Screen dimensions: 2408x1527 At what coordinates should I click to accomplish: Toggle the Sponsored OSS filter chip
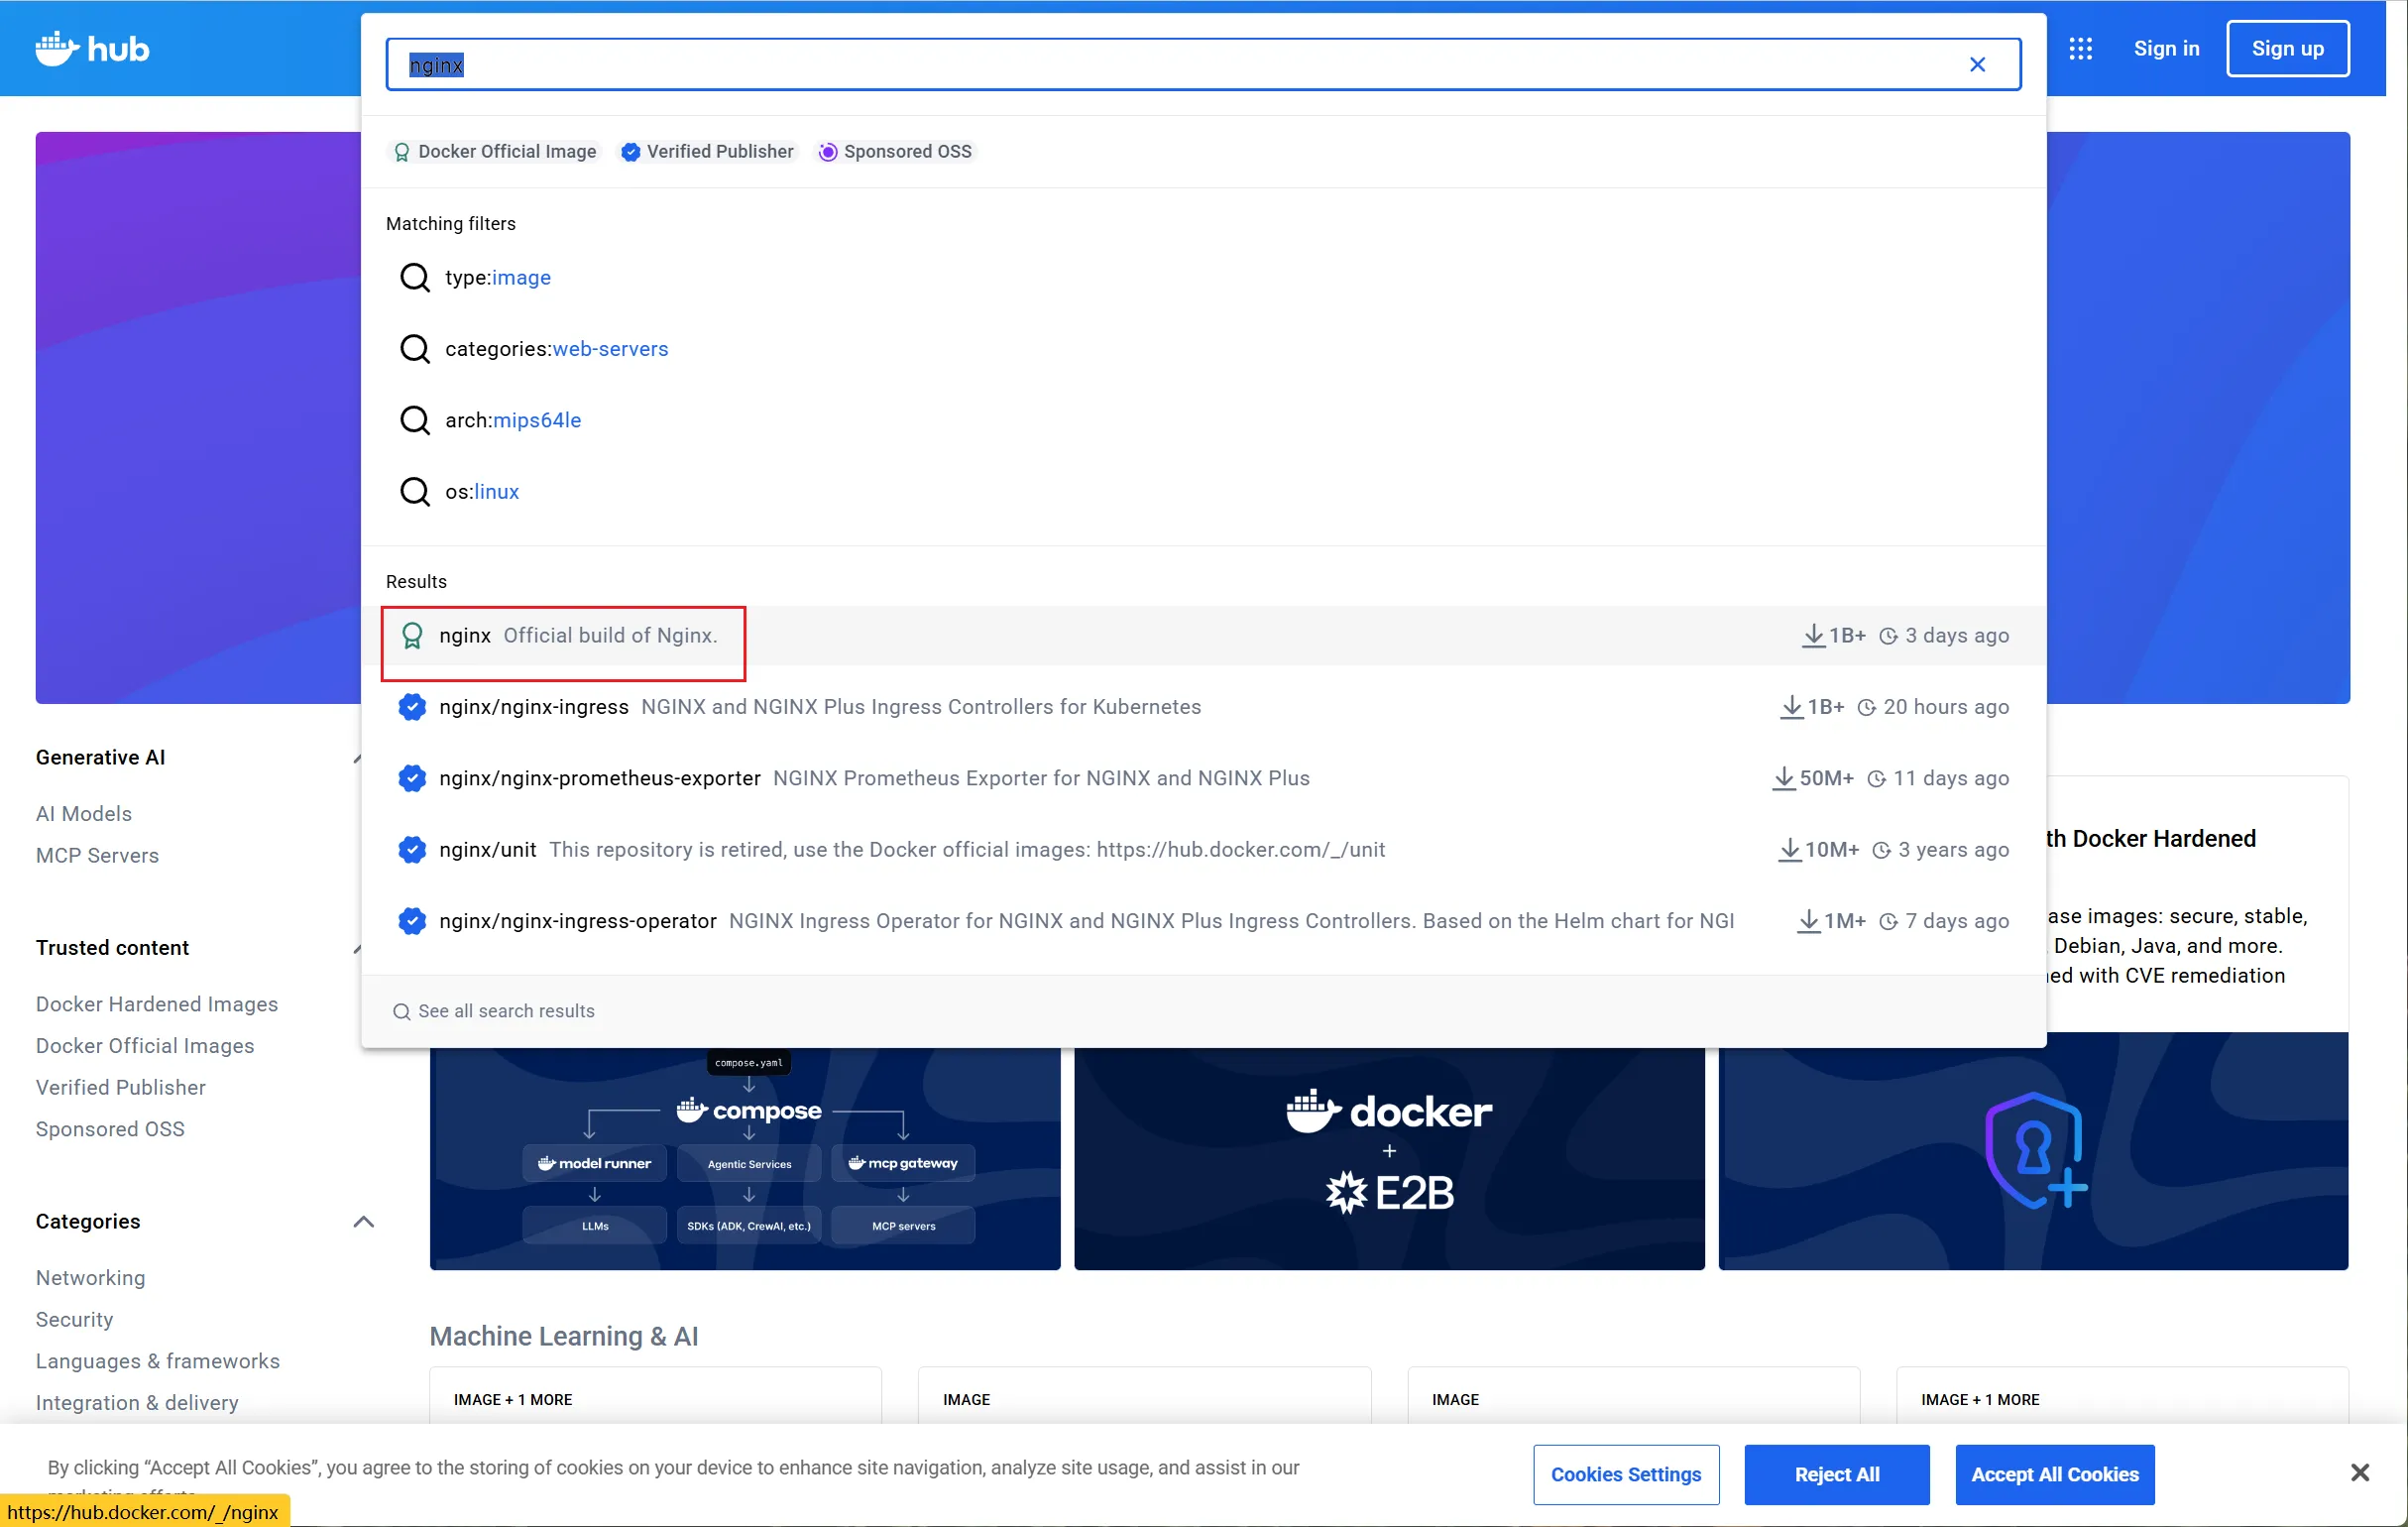point(895,152)
